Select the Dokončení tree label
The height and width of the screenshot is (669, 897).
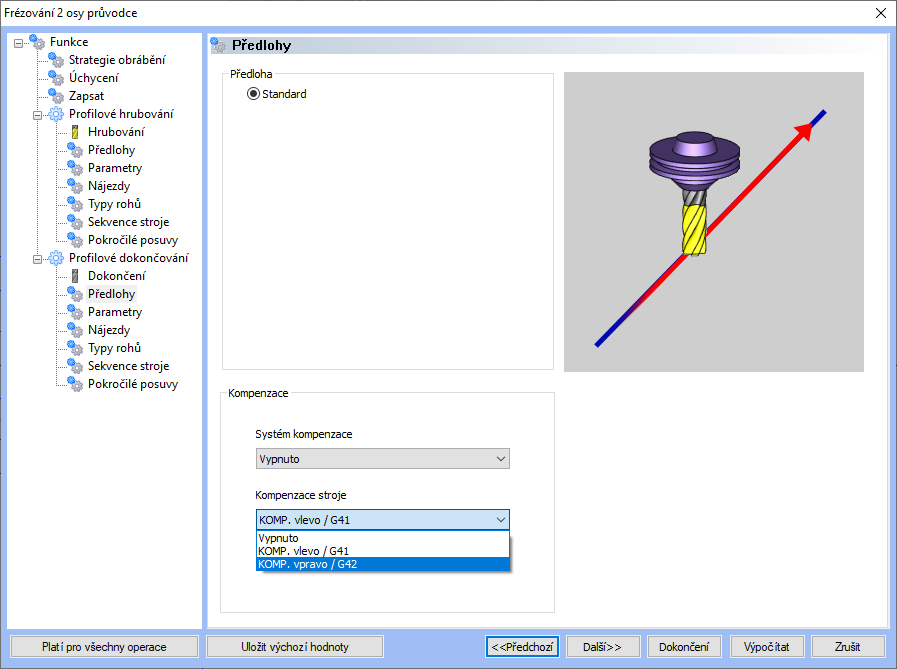117,276
